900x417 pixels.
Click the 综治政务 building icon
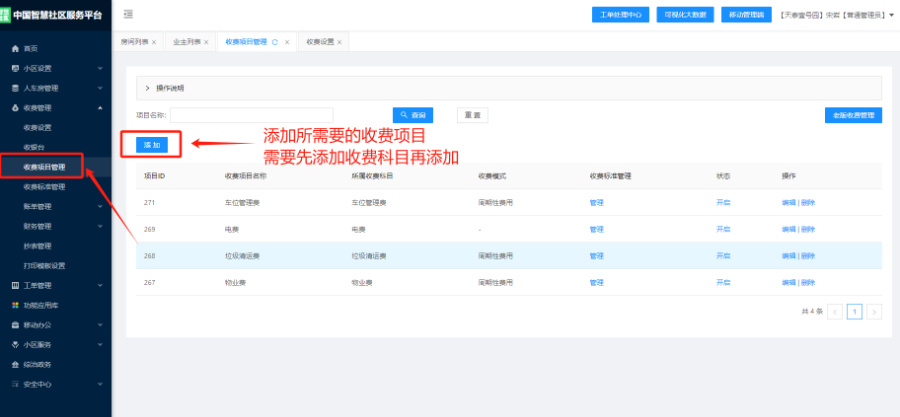[x=15, y=365]
